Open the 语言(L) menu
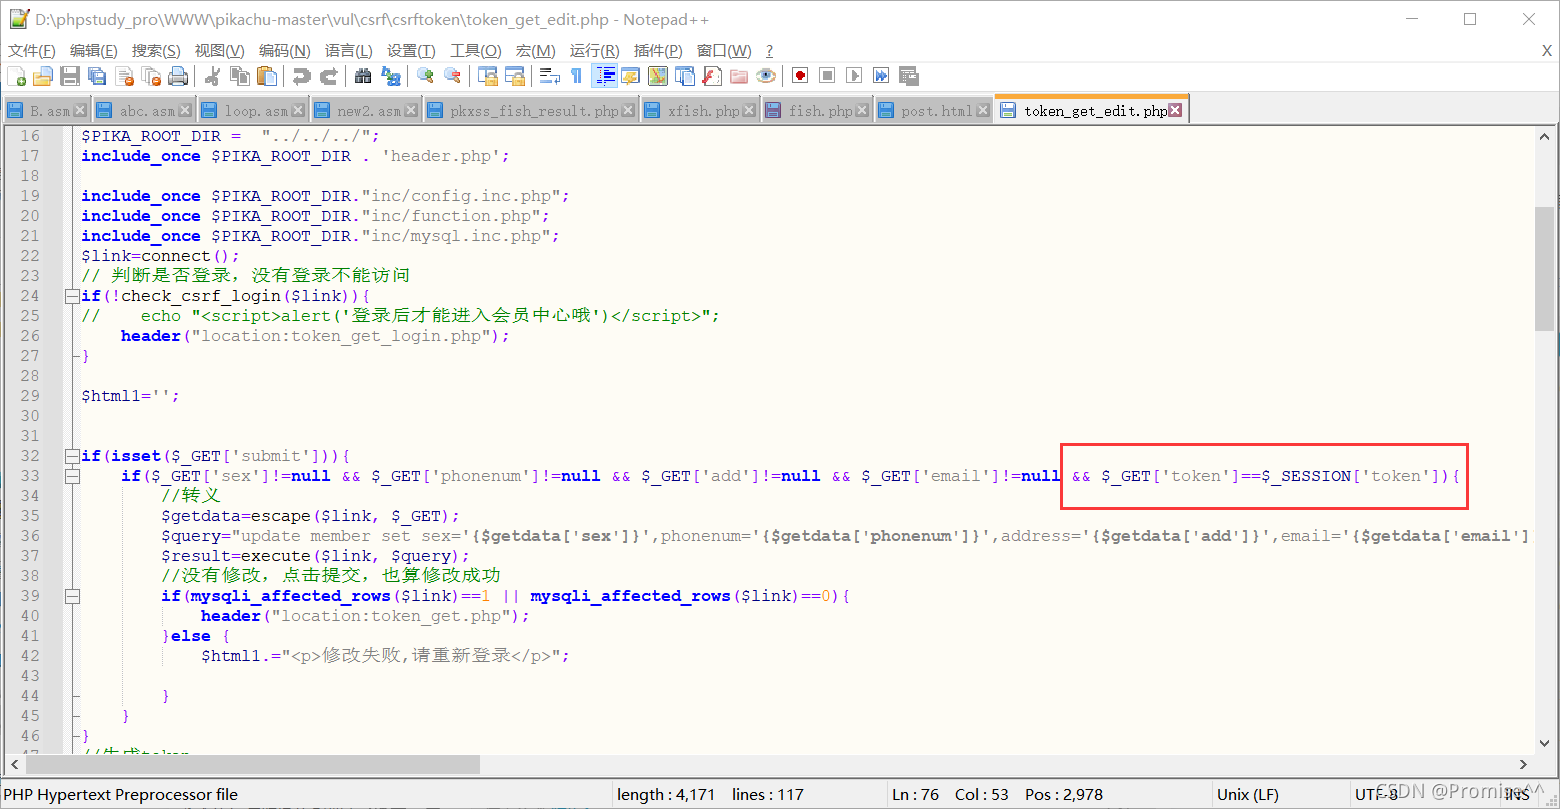 (349, 51)
